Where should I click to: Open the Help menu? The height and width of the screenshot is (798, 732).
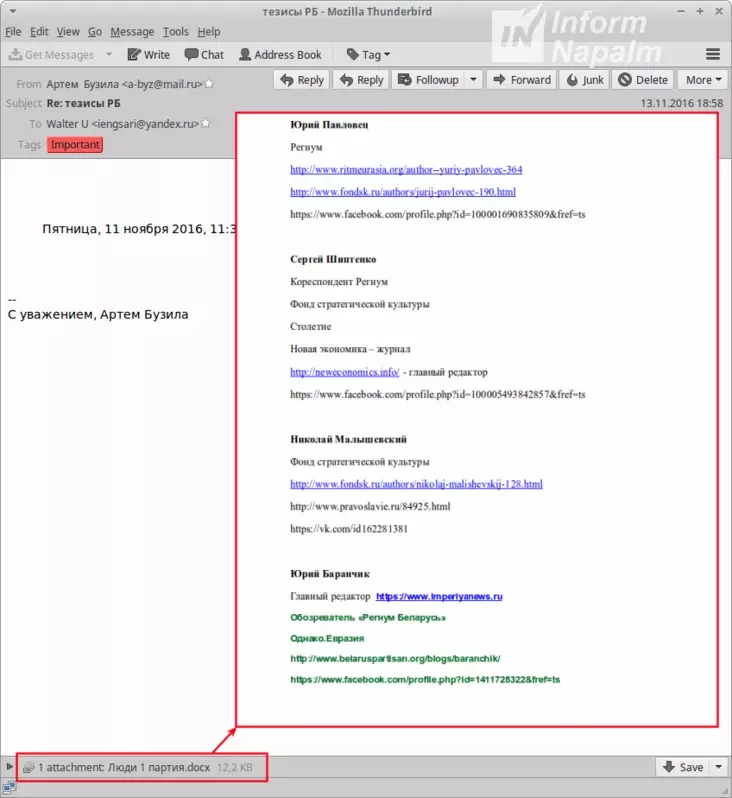coord(209,32)
